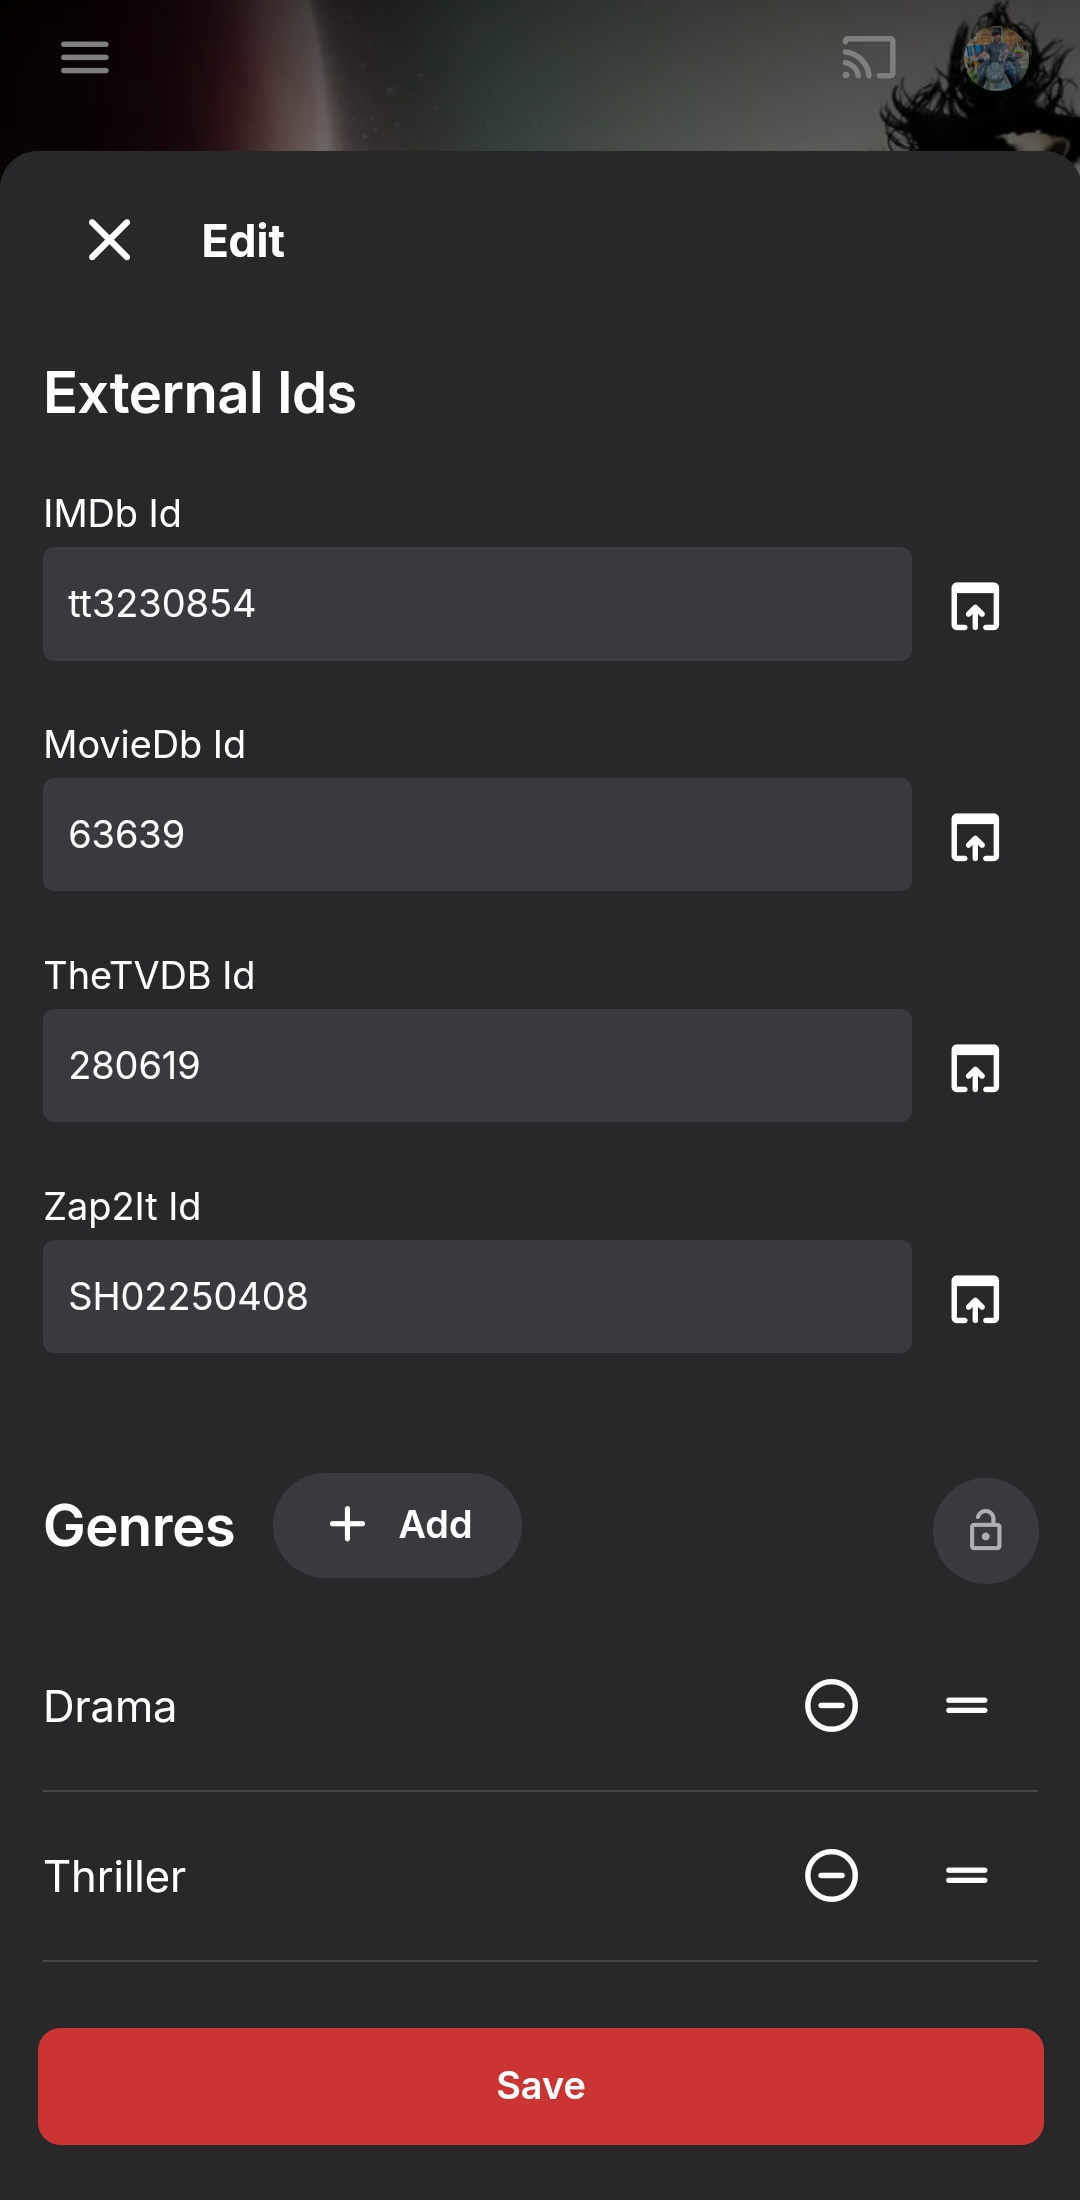Toggle the Genres lock button
The image size is (1080, 2200).
click(x=985, y=1530)
